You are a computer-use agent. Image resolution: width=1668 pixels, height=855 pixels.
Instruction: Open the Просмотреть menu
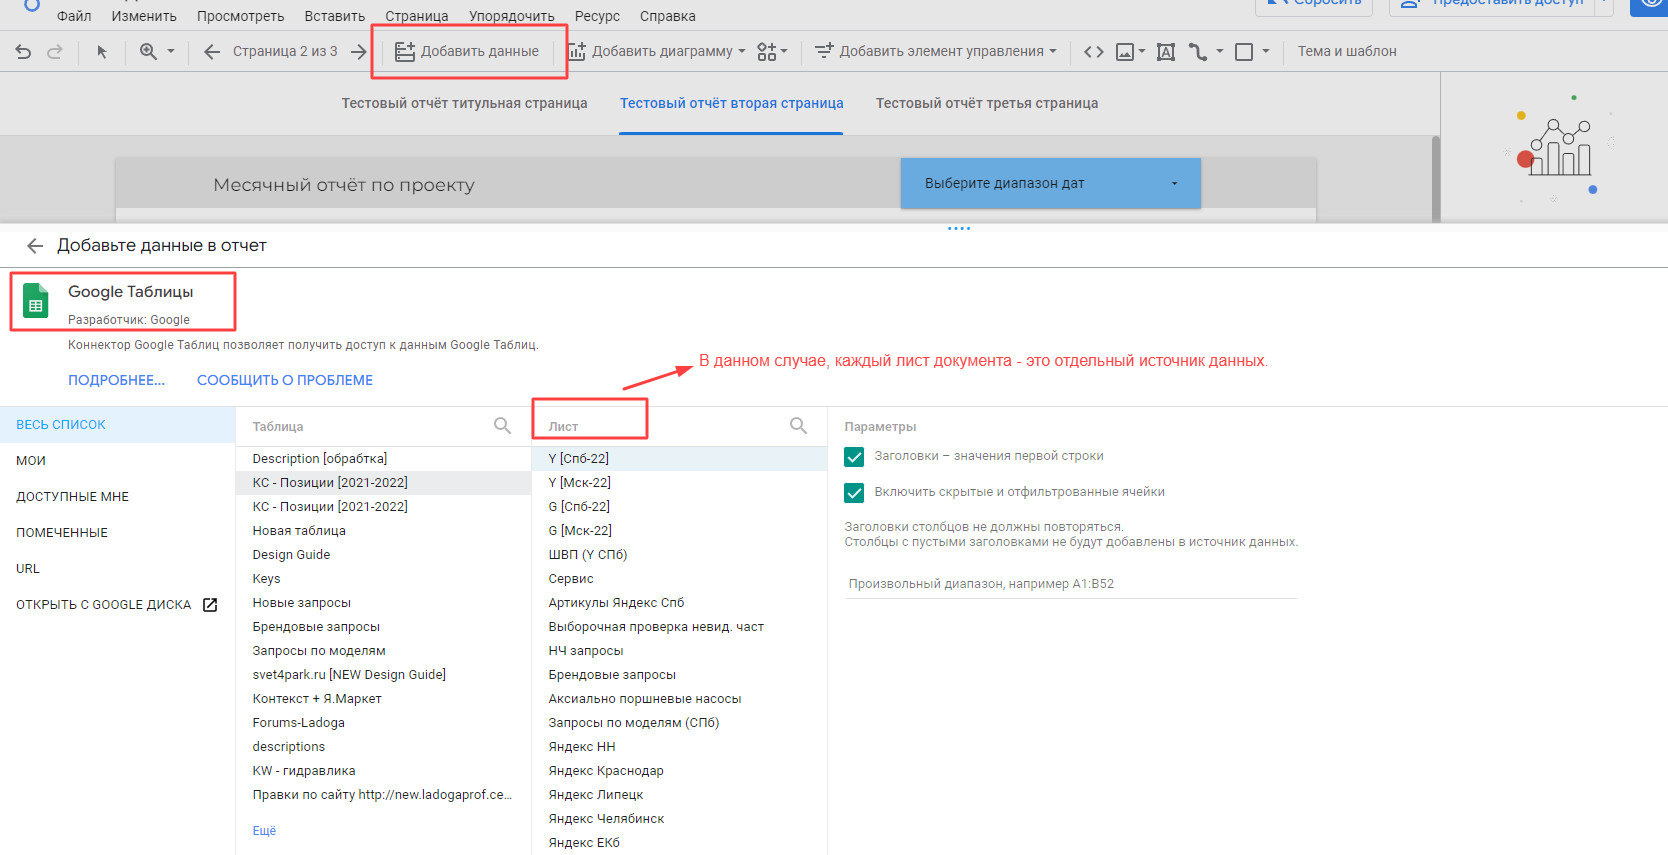240,16
